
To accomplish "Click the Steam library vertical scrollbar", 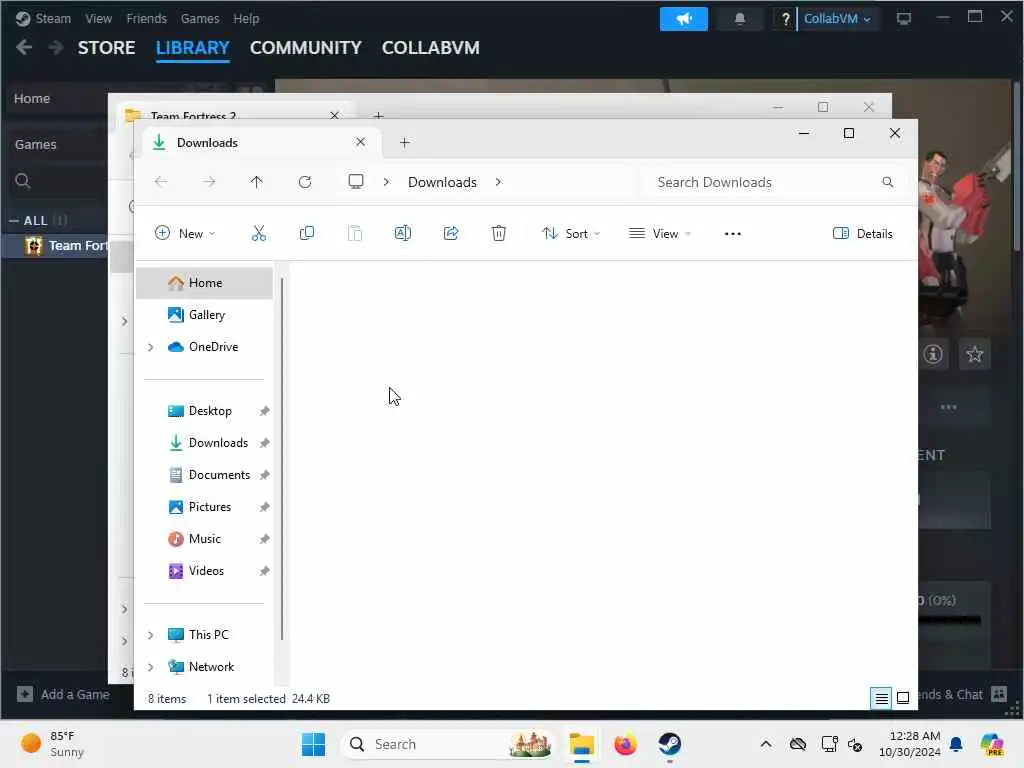I will pyautogui.click(x=1017, y=166).
